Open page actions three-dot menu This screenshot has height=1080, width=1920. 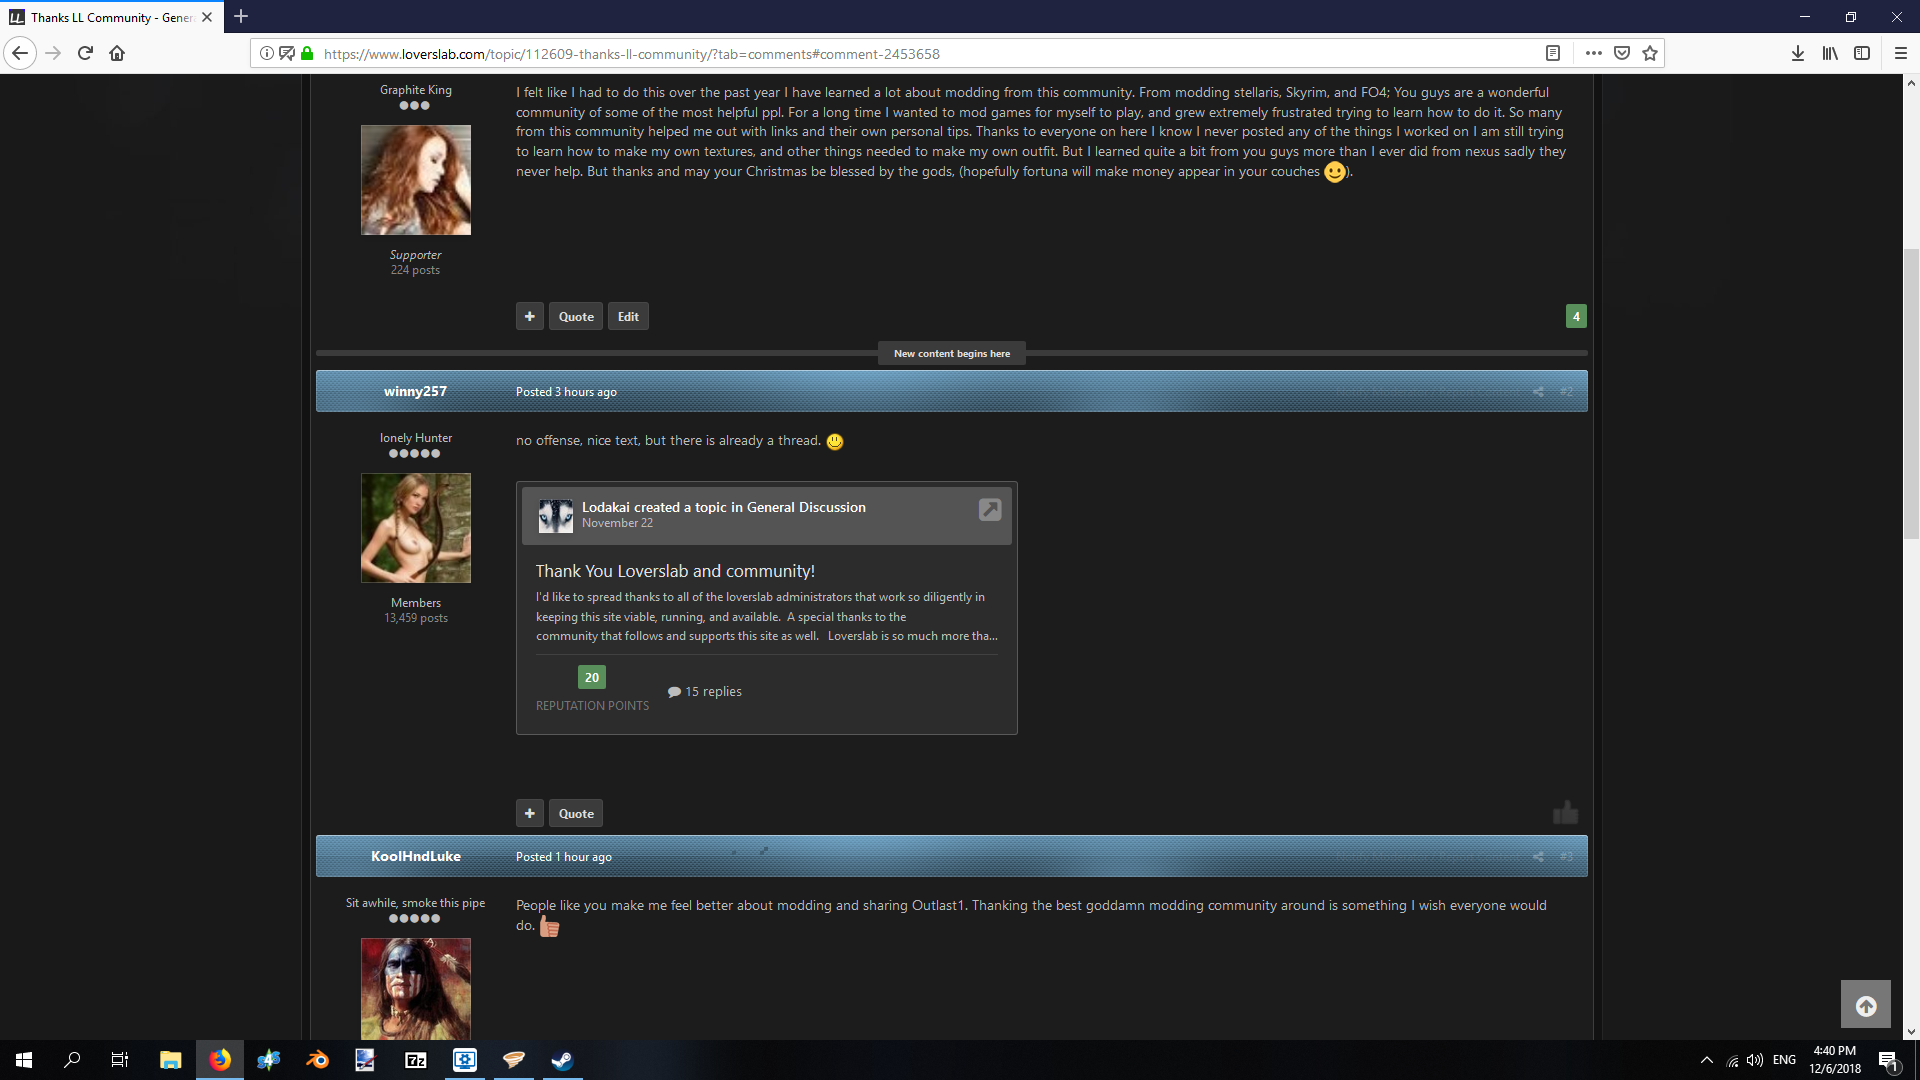[1594, 54]
